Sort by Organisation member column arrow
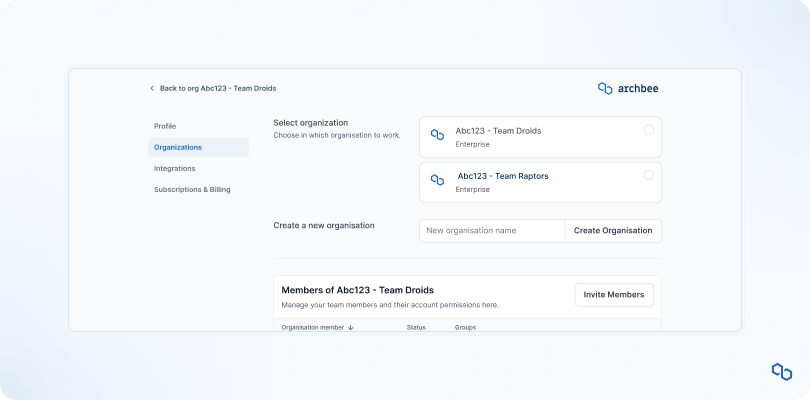810x400 pixels. point(351,328)
